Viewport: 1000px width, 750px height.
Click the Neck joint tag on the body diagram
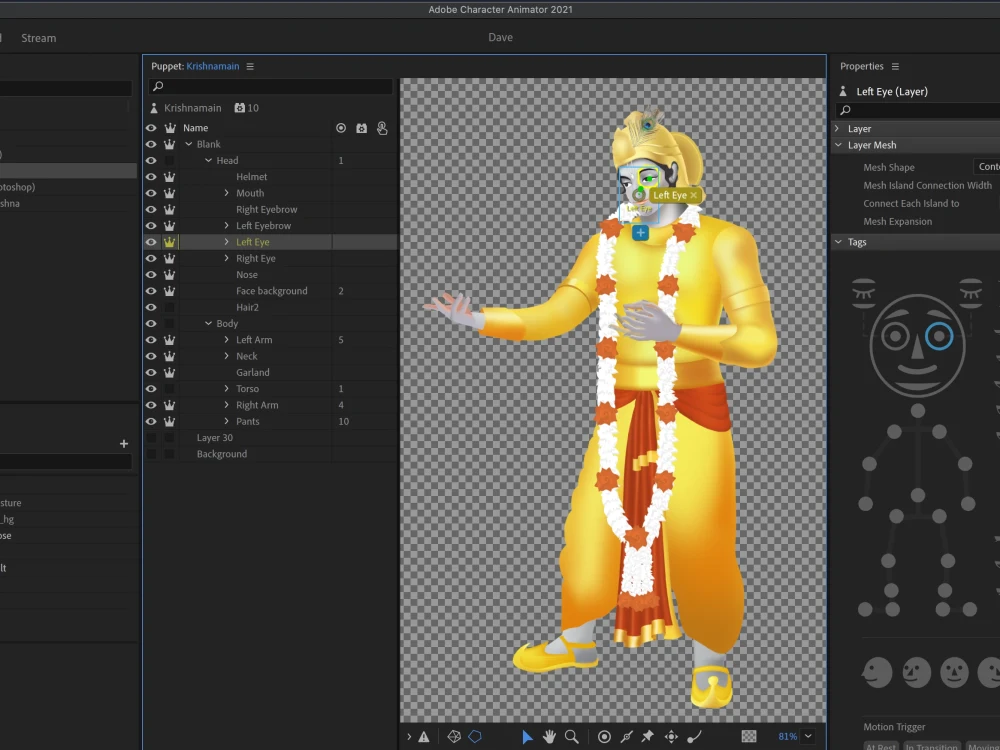pyautogui.click(x=918, y=411)
